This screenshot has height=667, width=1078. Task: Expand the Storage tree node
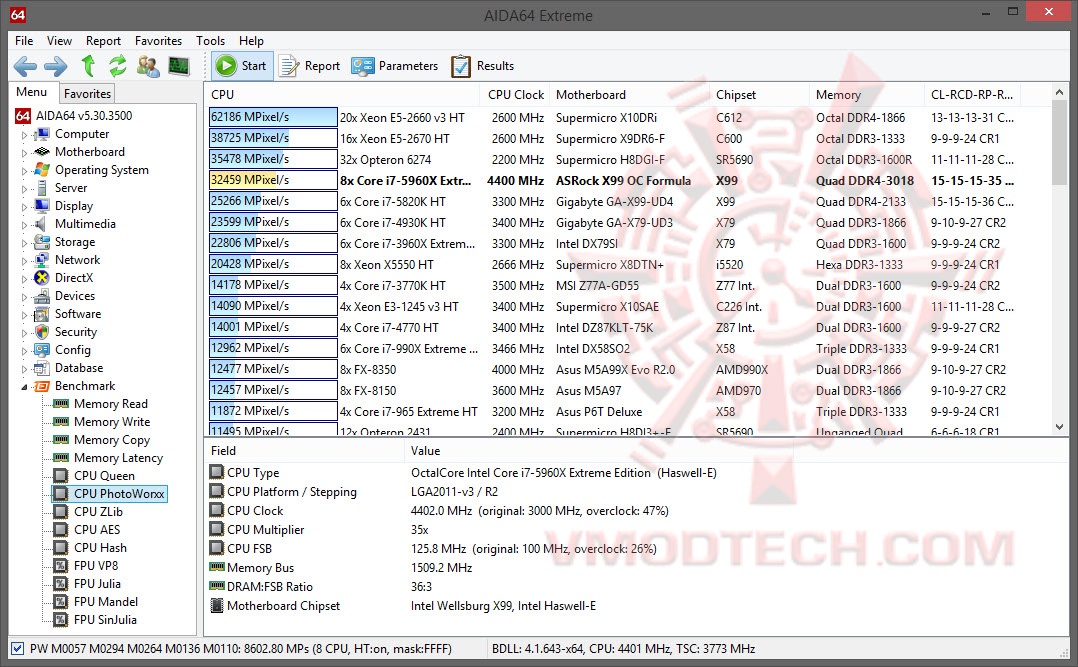[25, 243]
